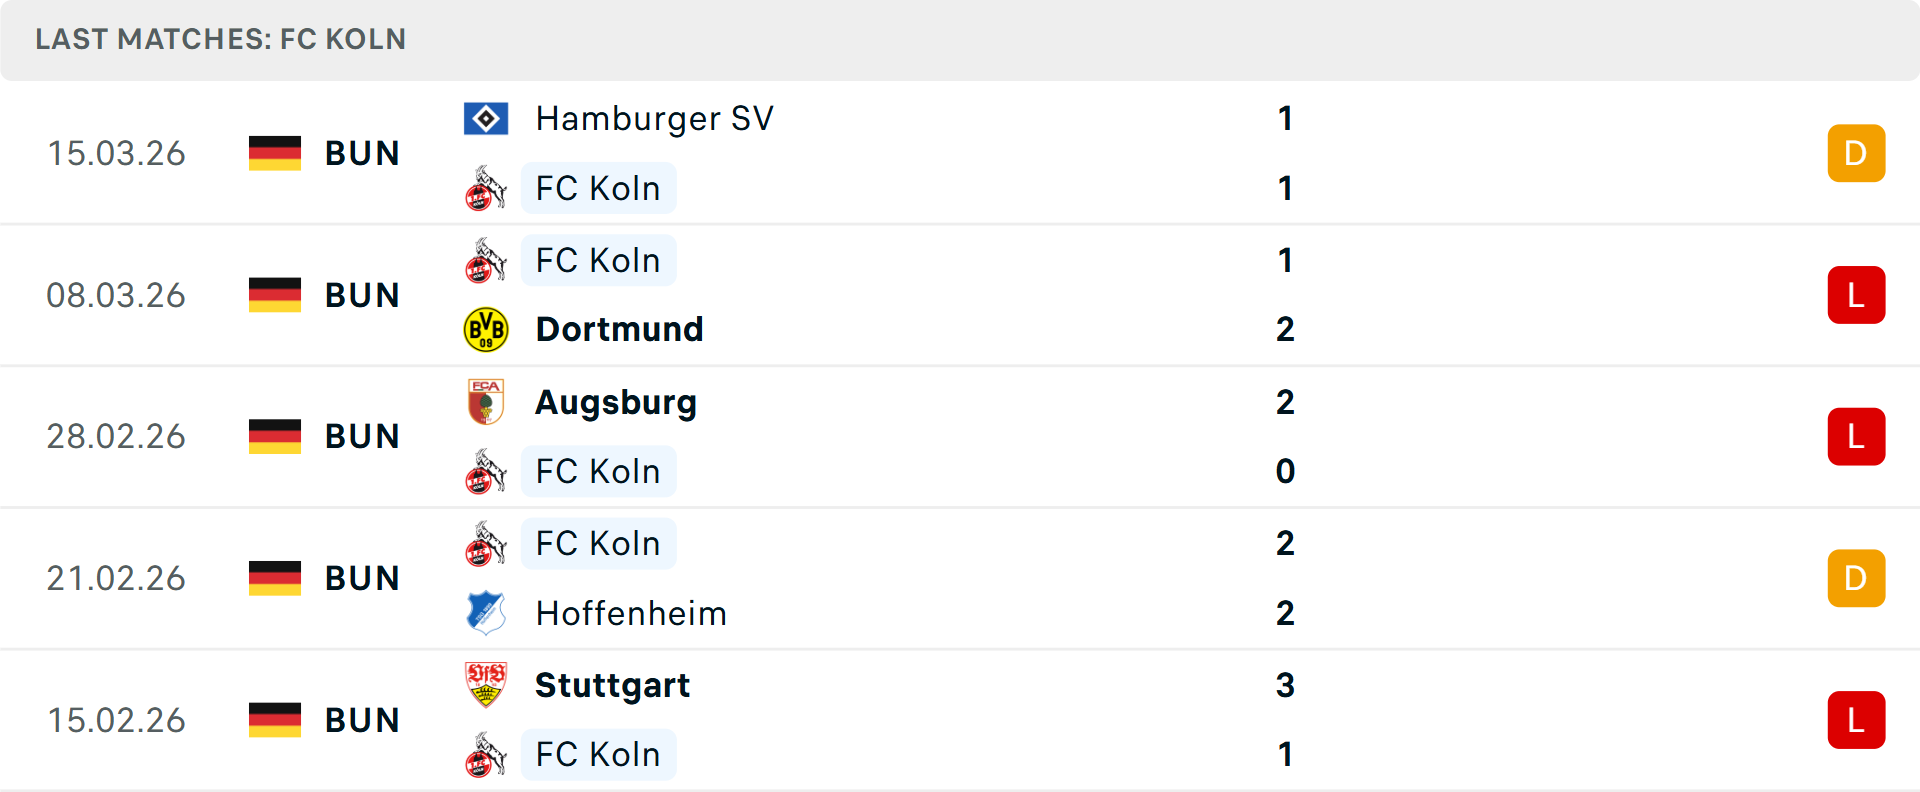Screen dimensions: 1920x792
Task: Click the D result badge for the Hoffenheim match
Action: click(1856, 578)
